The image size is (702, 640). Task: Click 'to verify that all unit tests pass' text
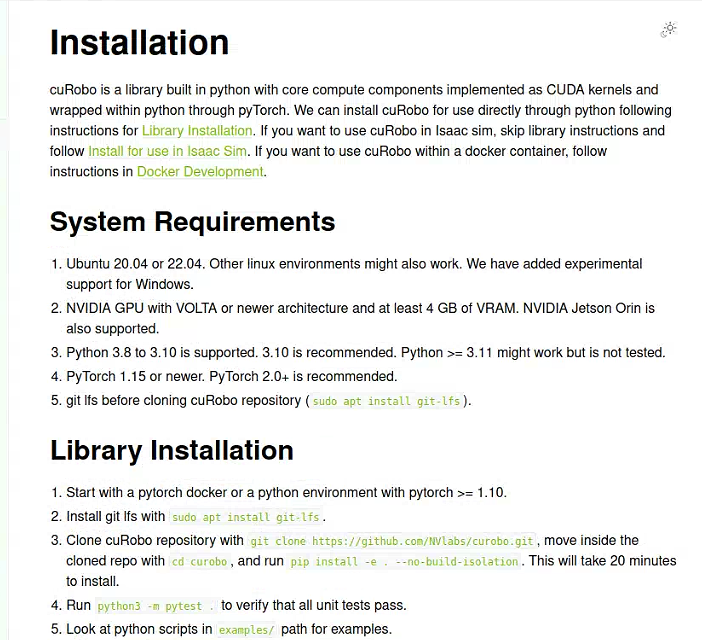pos(314,606)
